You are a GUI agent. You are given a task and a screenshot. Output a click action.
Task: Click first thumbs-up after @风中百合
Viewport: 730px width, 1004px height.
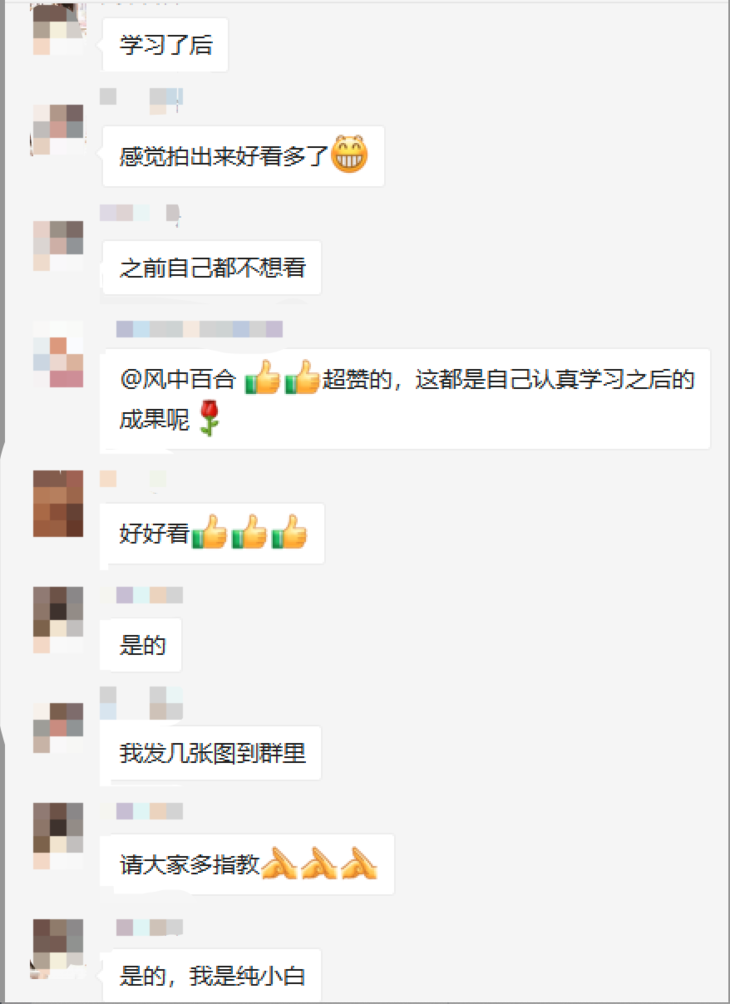[263, 377]
